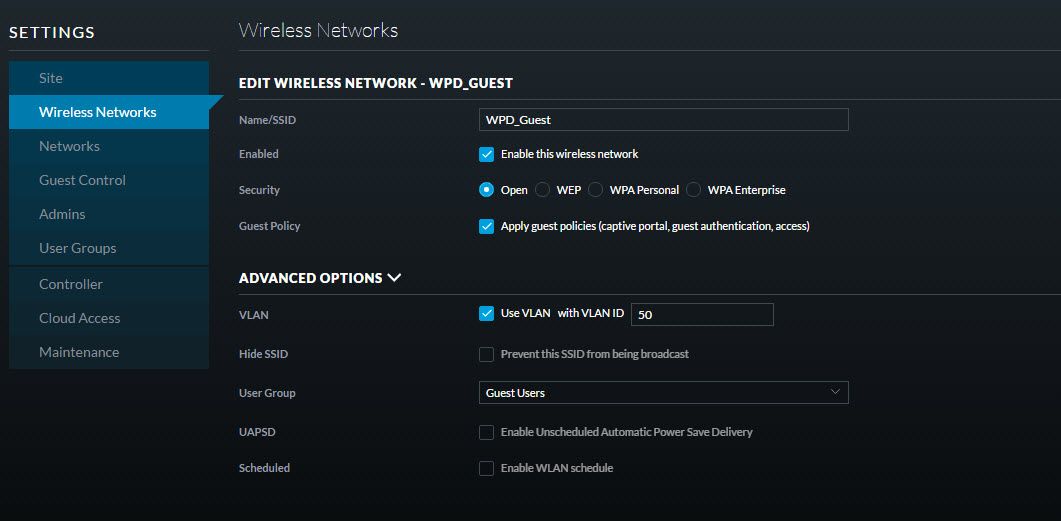Toggle the Use VLAN checkbox

(487, 314)
